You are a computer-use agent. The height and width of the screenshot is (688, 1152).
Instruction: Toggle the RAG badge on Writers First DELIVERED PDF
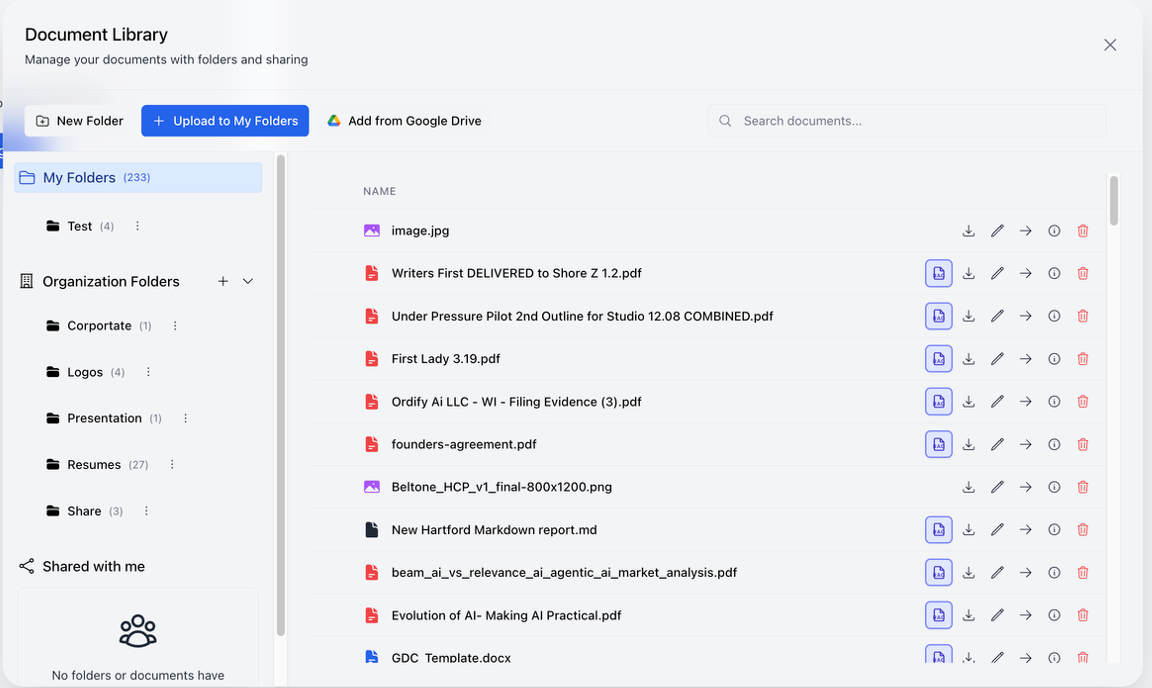938,273
